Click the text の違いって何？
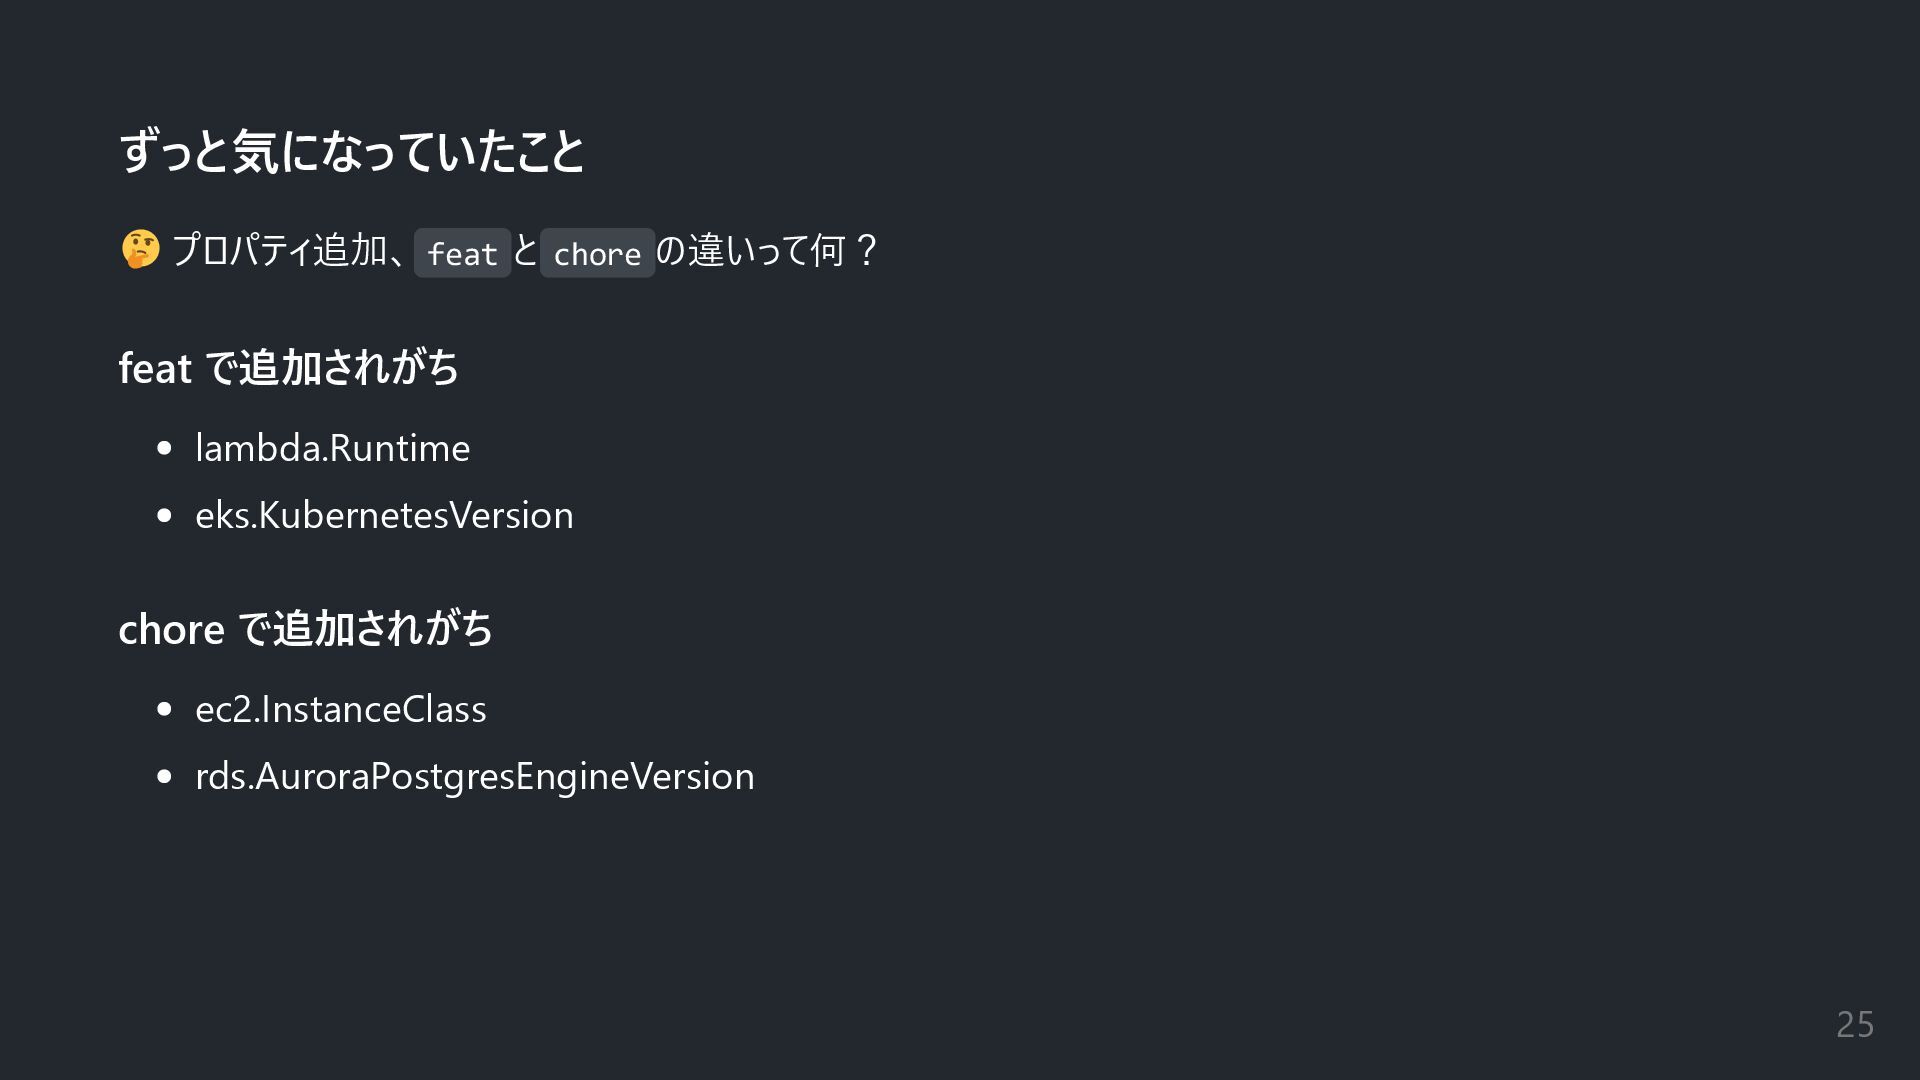This screenshot has width=1920, height=1080. point(768,250)
